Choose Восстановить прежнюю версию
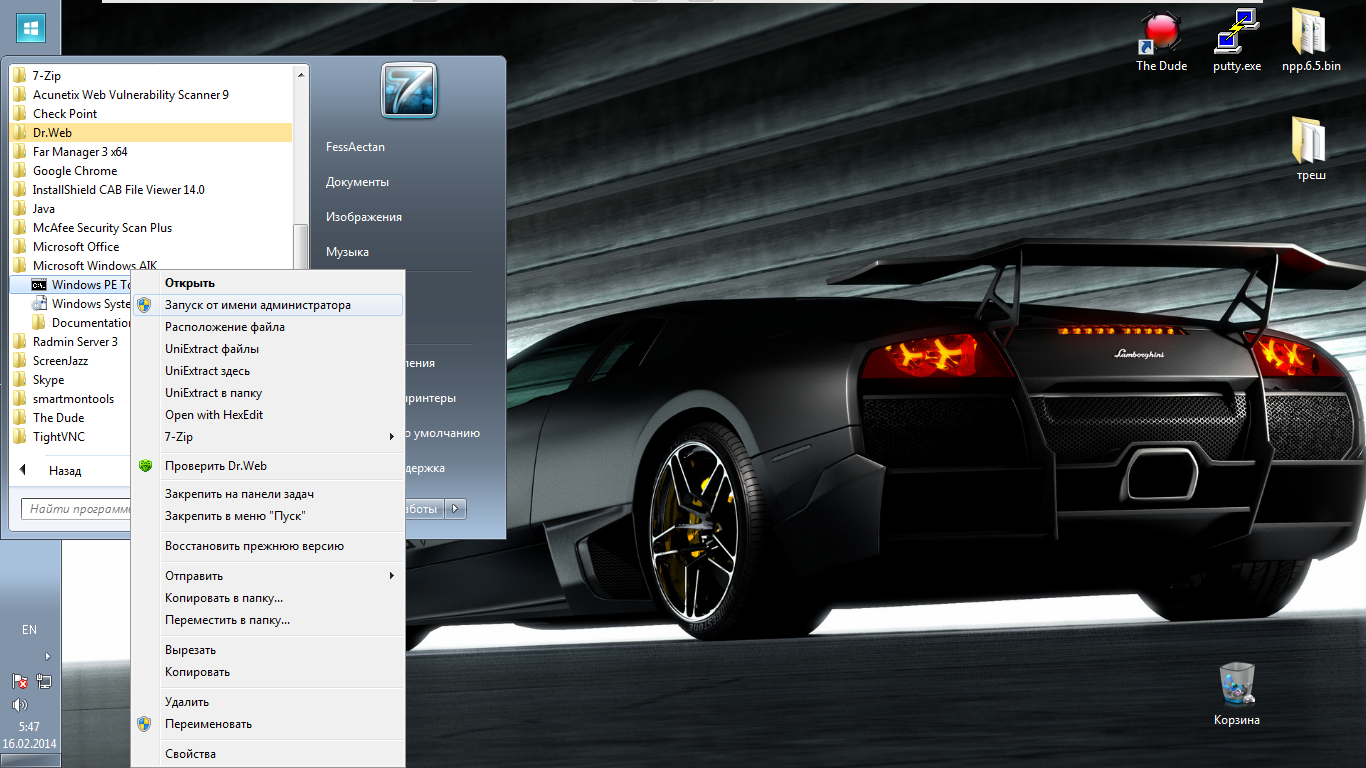Image resolution: width=1366 pixels, height=768 pixels. (x=268, y=546)
